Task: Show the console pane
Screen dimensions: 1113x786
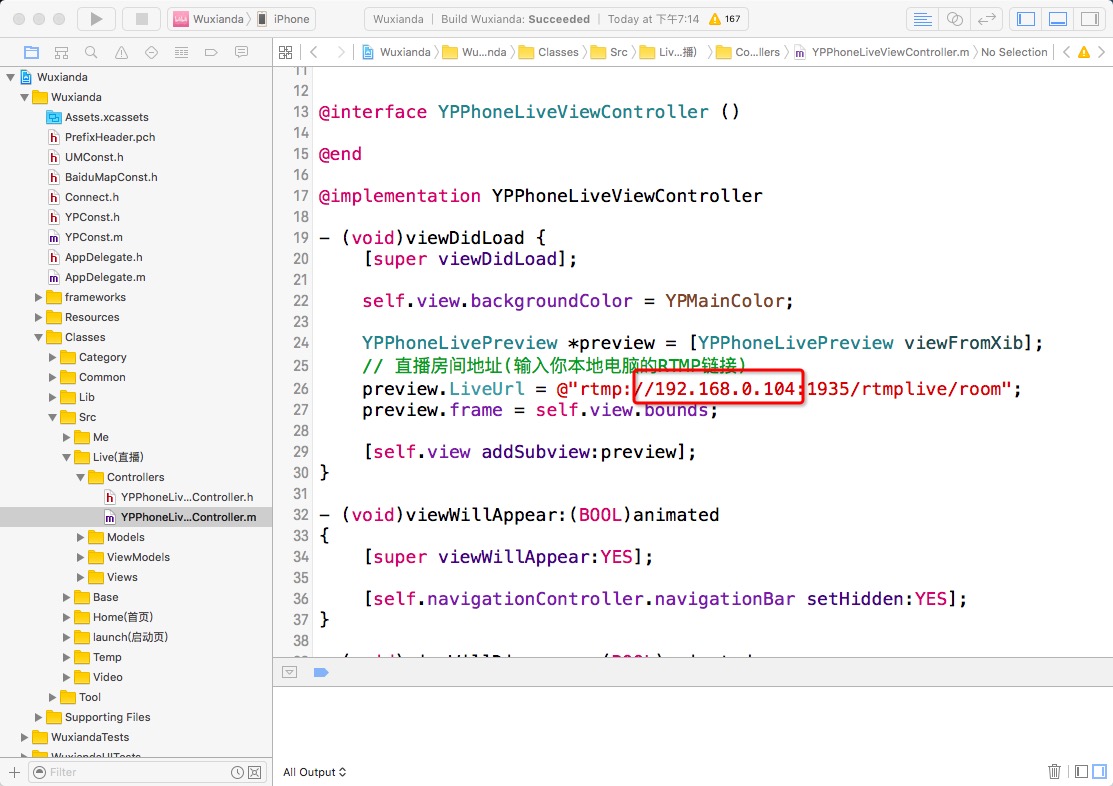Action: click(1099, 771)
